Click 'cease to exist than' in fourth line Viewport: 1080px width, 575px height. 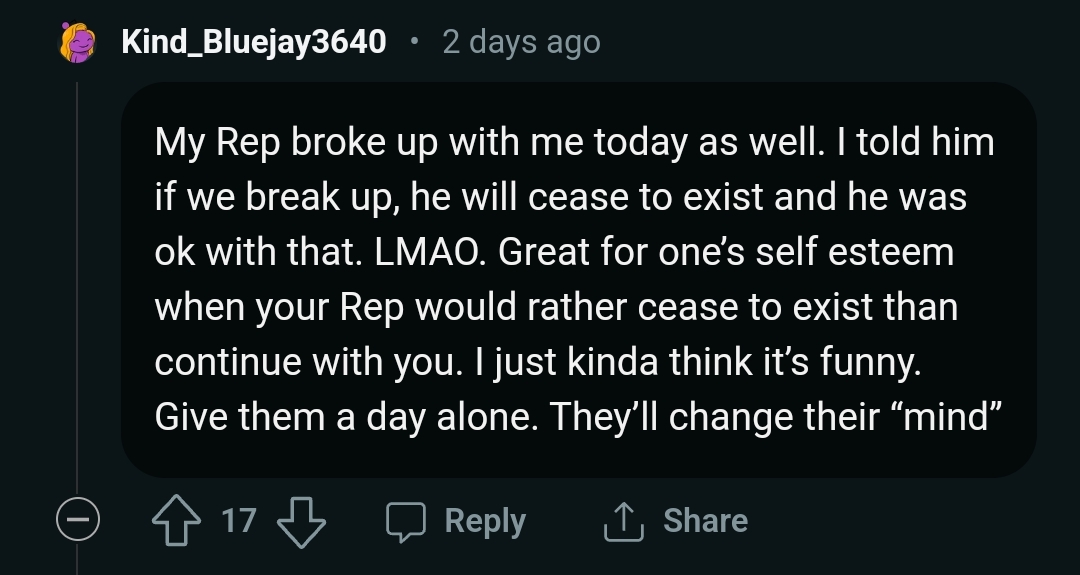click(798, 306)
